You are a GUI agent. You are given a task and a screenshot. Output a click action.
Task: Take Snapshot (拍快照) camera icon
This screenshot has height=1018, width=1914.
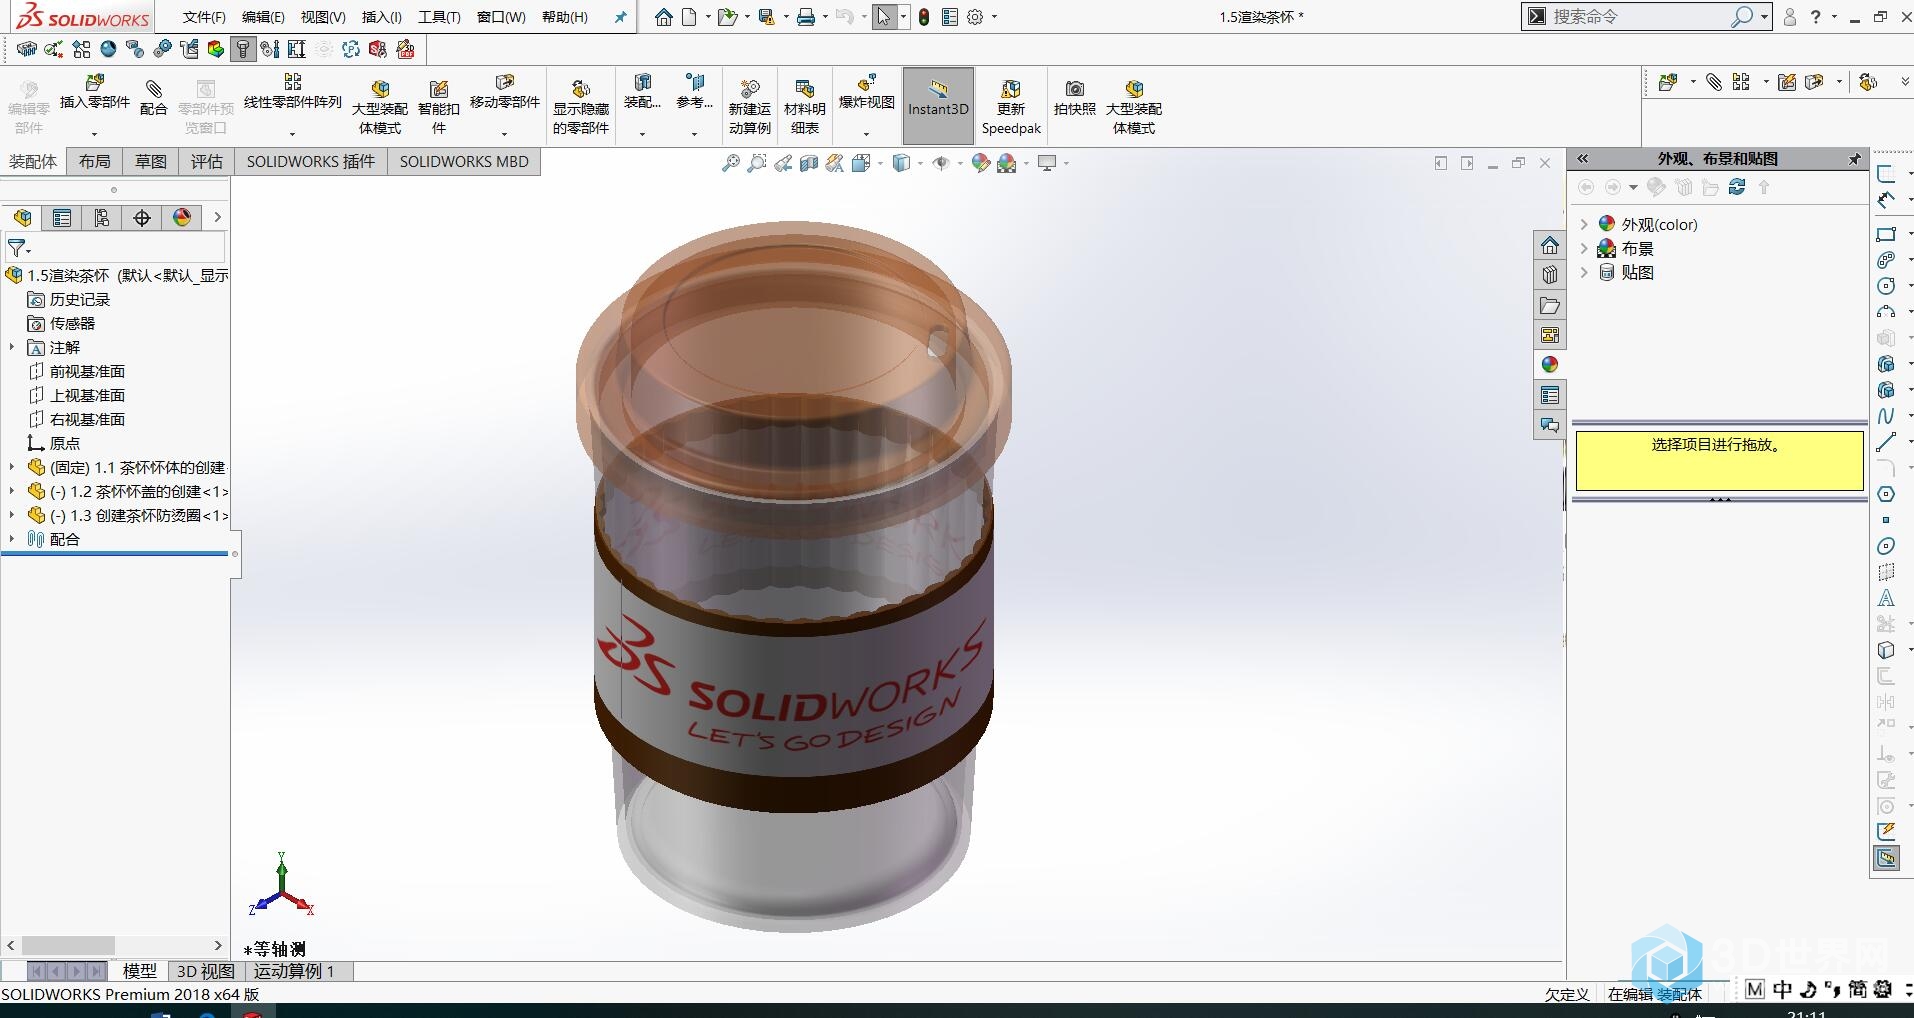[1075, 89]
